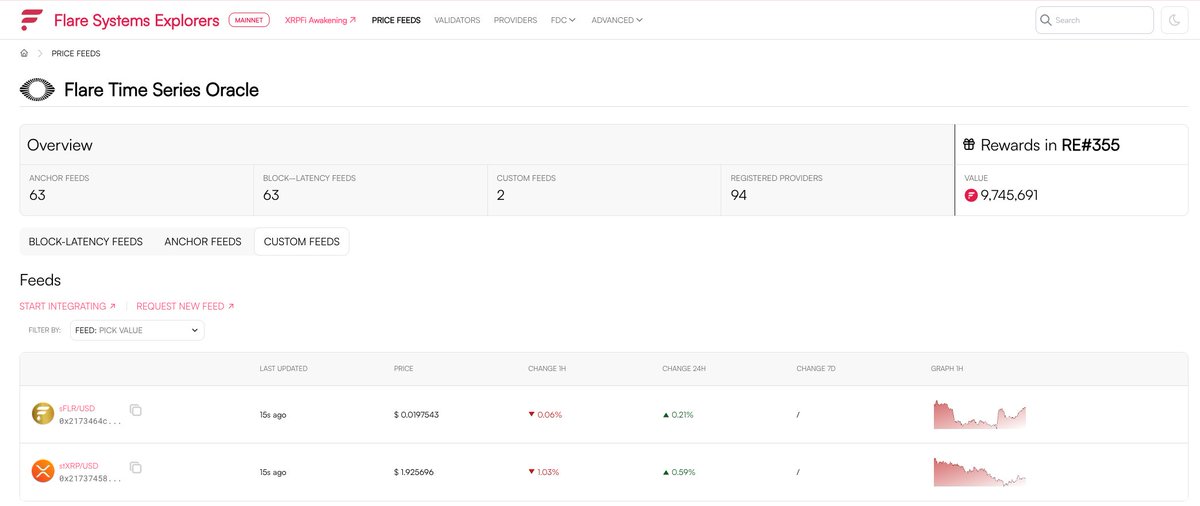Screen dimensions: 1200x506
Task: Click the Flare Systems Explorers title
Action: 137,20
